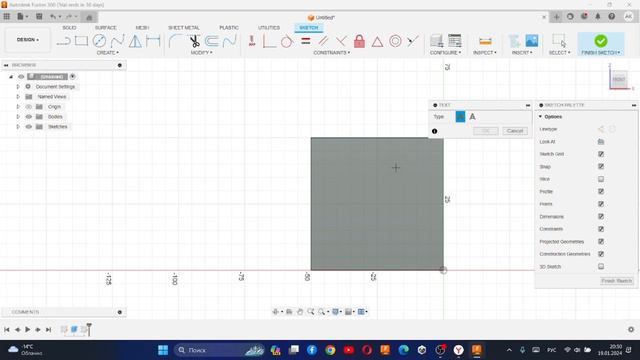640x360 pixels.
Task: Open the Constraints dropdown menu
Action: (331, 53)
